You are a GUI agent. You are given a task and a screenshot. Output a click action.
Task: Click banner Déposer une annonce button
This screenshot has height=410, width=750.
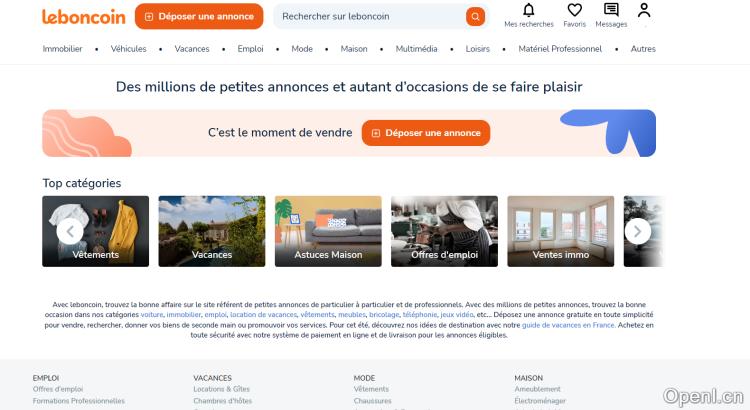[x=426, y=133]
